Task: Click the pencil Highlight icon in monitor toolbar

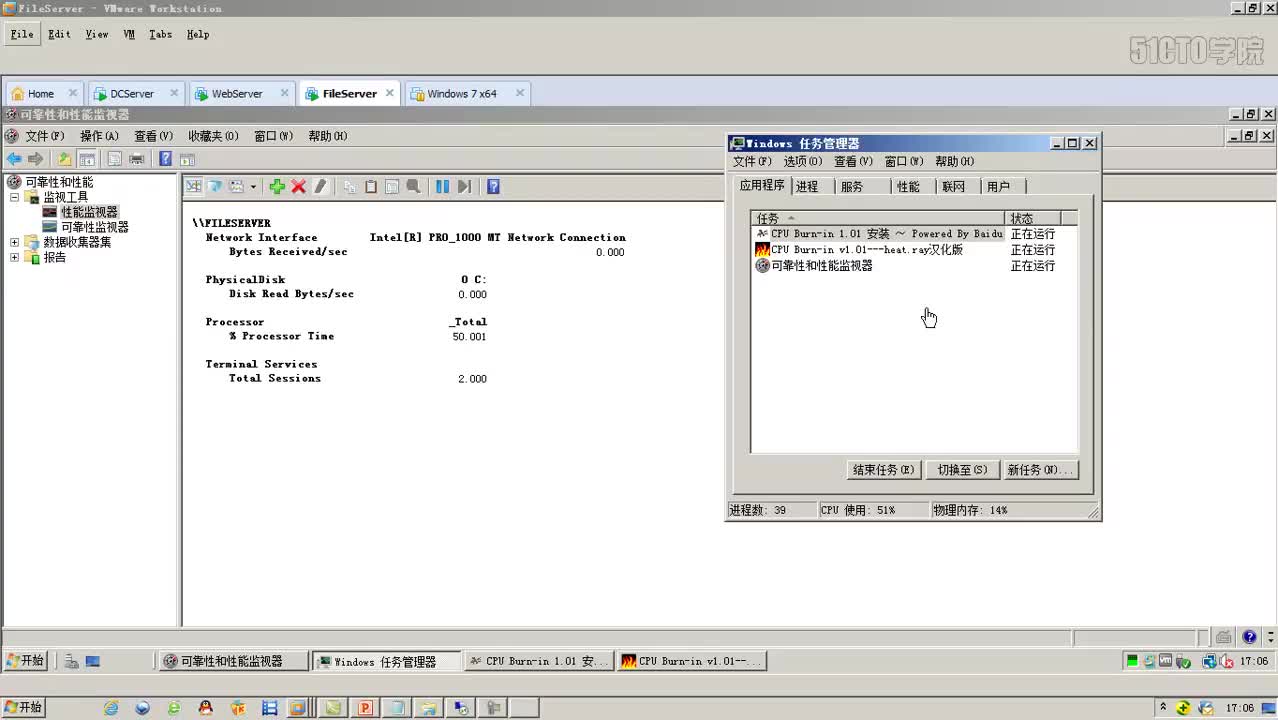Action: (x=320, y=187)
